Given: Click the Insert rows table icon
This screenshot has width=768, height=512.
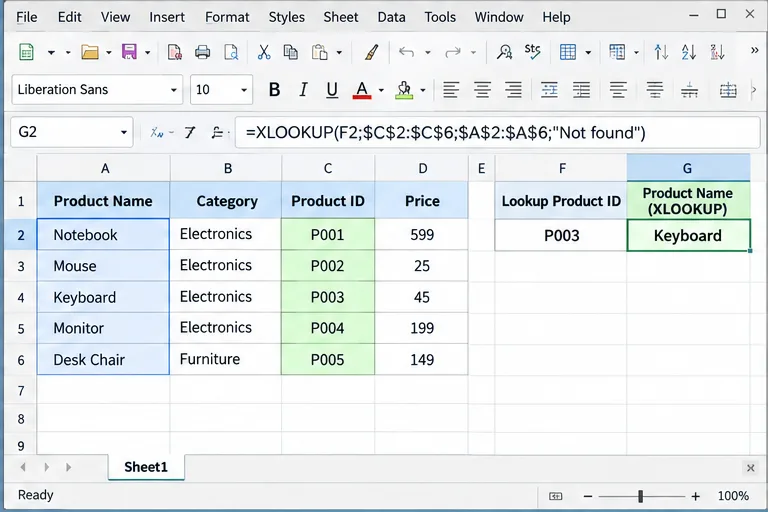Looking at the screenshot, I should click(x=568, y=52).
